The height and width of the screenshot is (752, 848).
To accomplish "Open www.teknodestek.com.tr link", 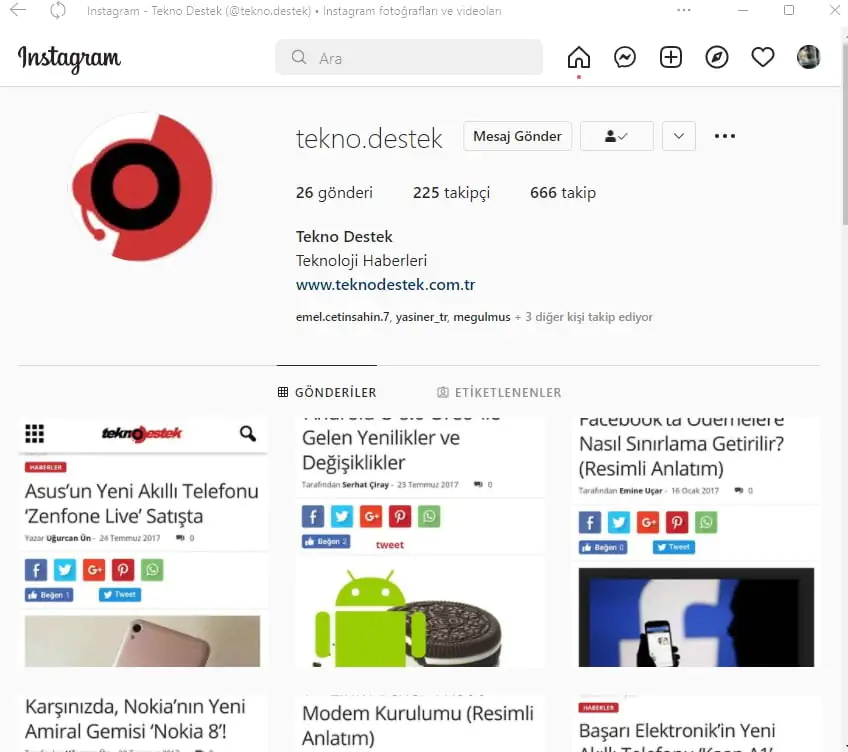I will pyautogui.click(x=386, y=285).
